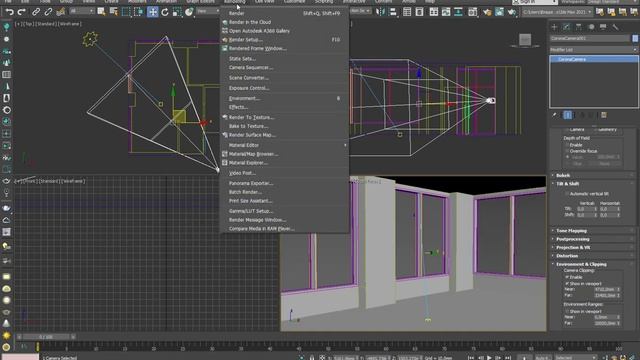Click the Align tool icon
Viewport: 640px width, 360px height.
(393, 11)
